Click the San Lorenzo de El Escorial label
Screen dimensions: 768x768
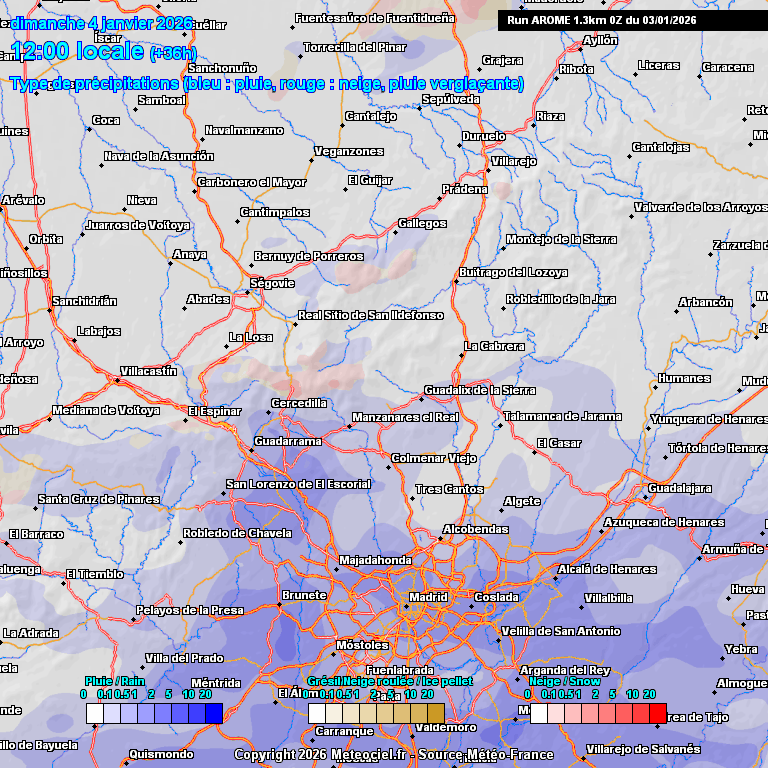click(x=298, y=484)
